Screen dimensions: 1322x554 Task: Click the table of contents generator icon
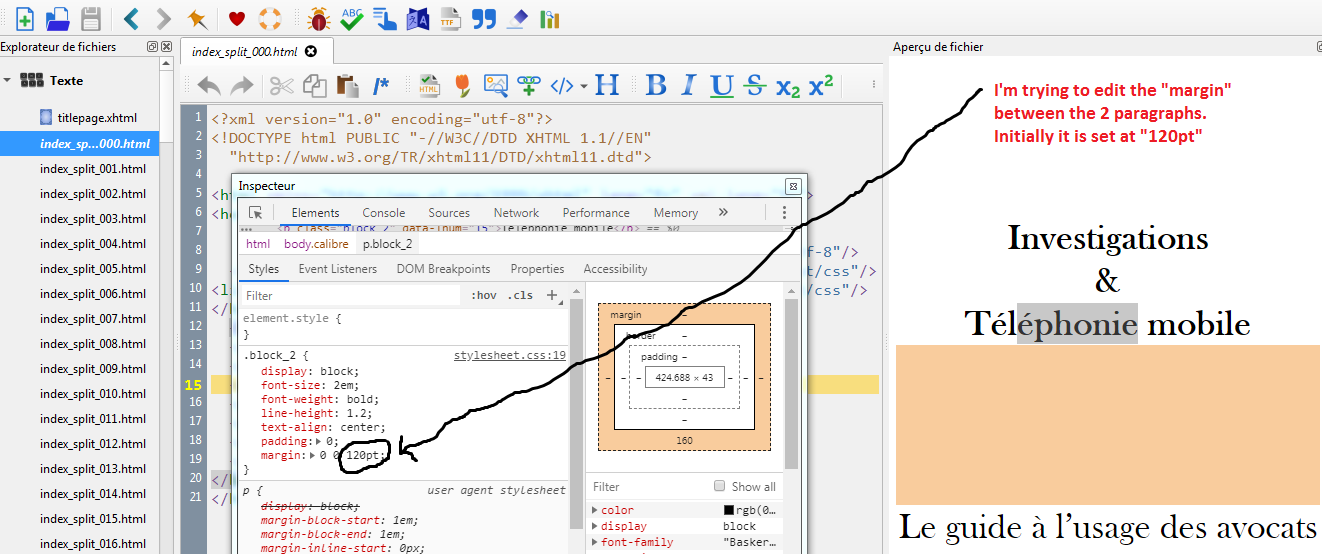point(385,18)
